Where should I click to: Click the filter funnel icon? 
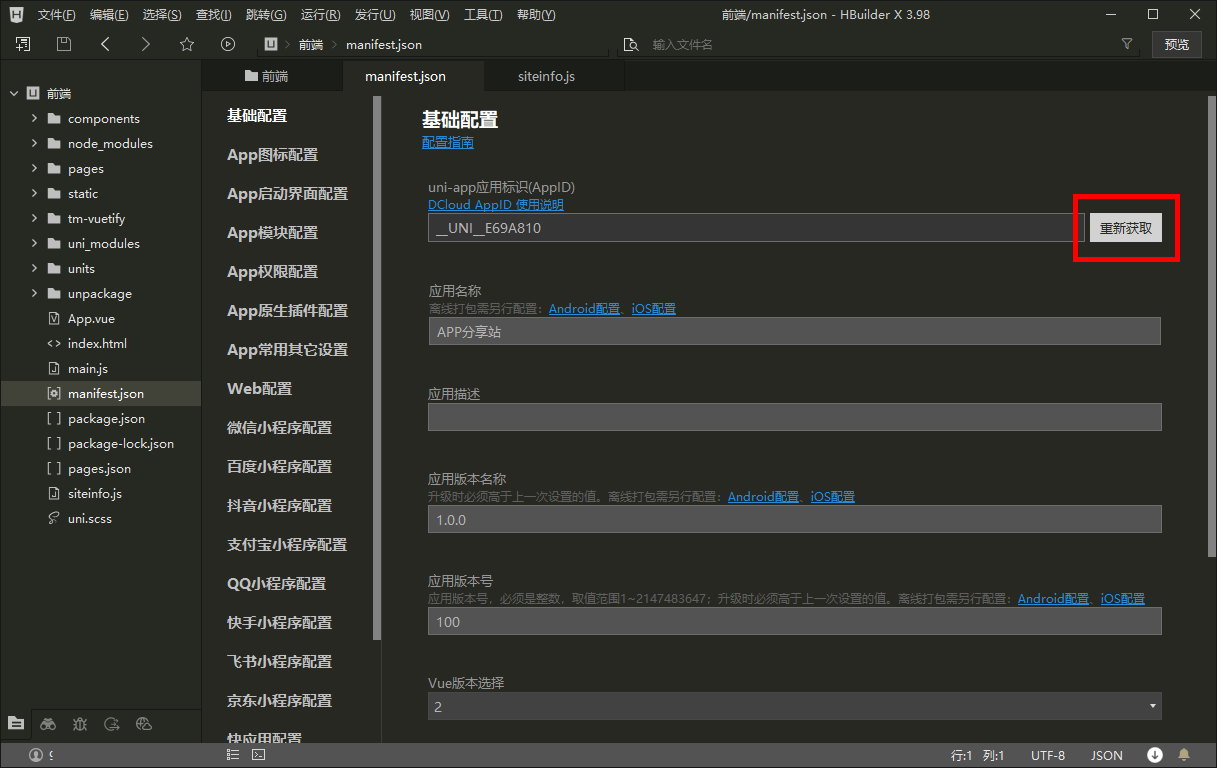tap(1127, 44)
